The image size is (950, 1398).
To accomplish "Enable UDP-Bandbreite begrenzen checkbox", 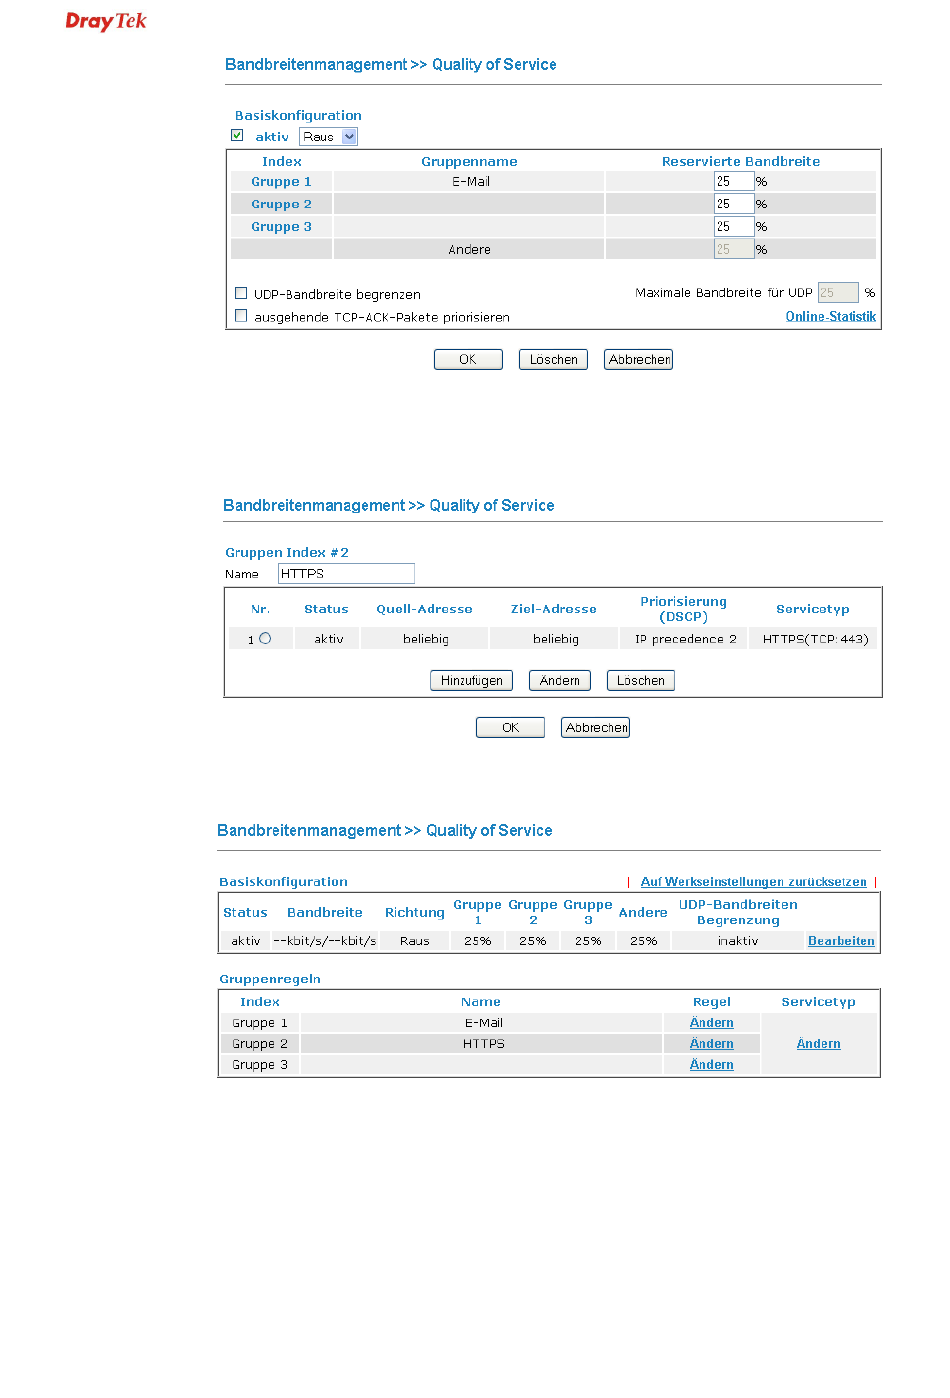I will point(241,293).
